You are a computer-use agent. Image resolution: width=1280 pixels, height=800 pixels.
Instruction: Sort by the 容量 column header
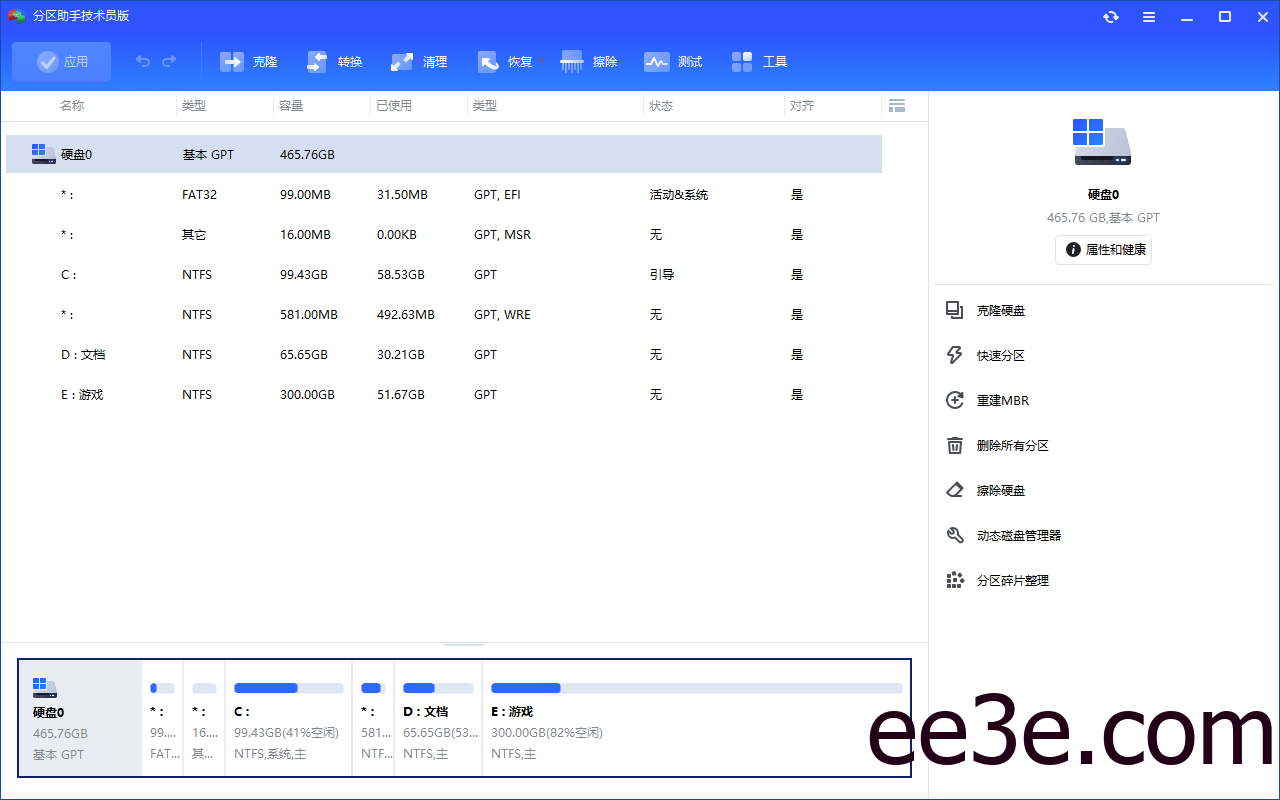291,105
